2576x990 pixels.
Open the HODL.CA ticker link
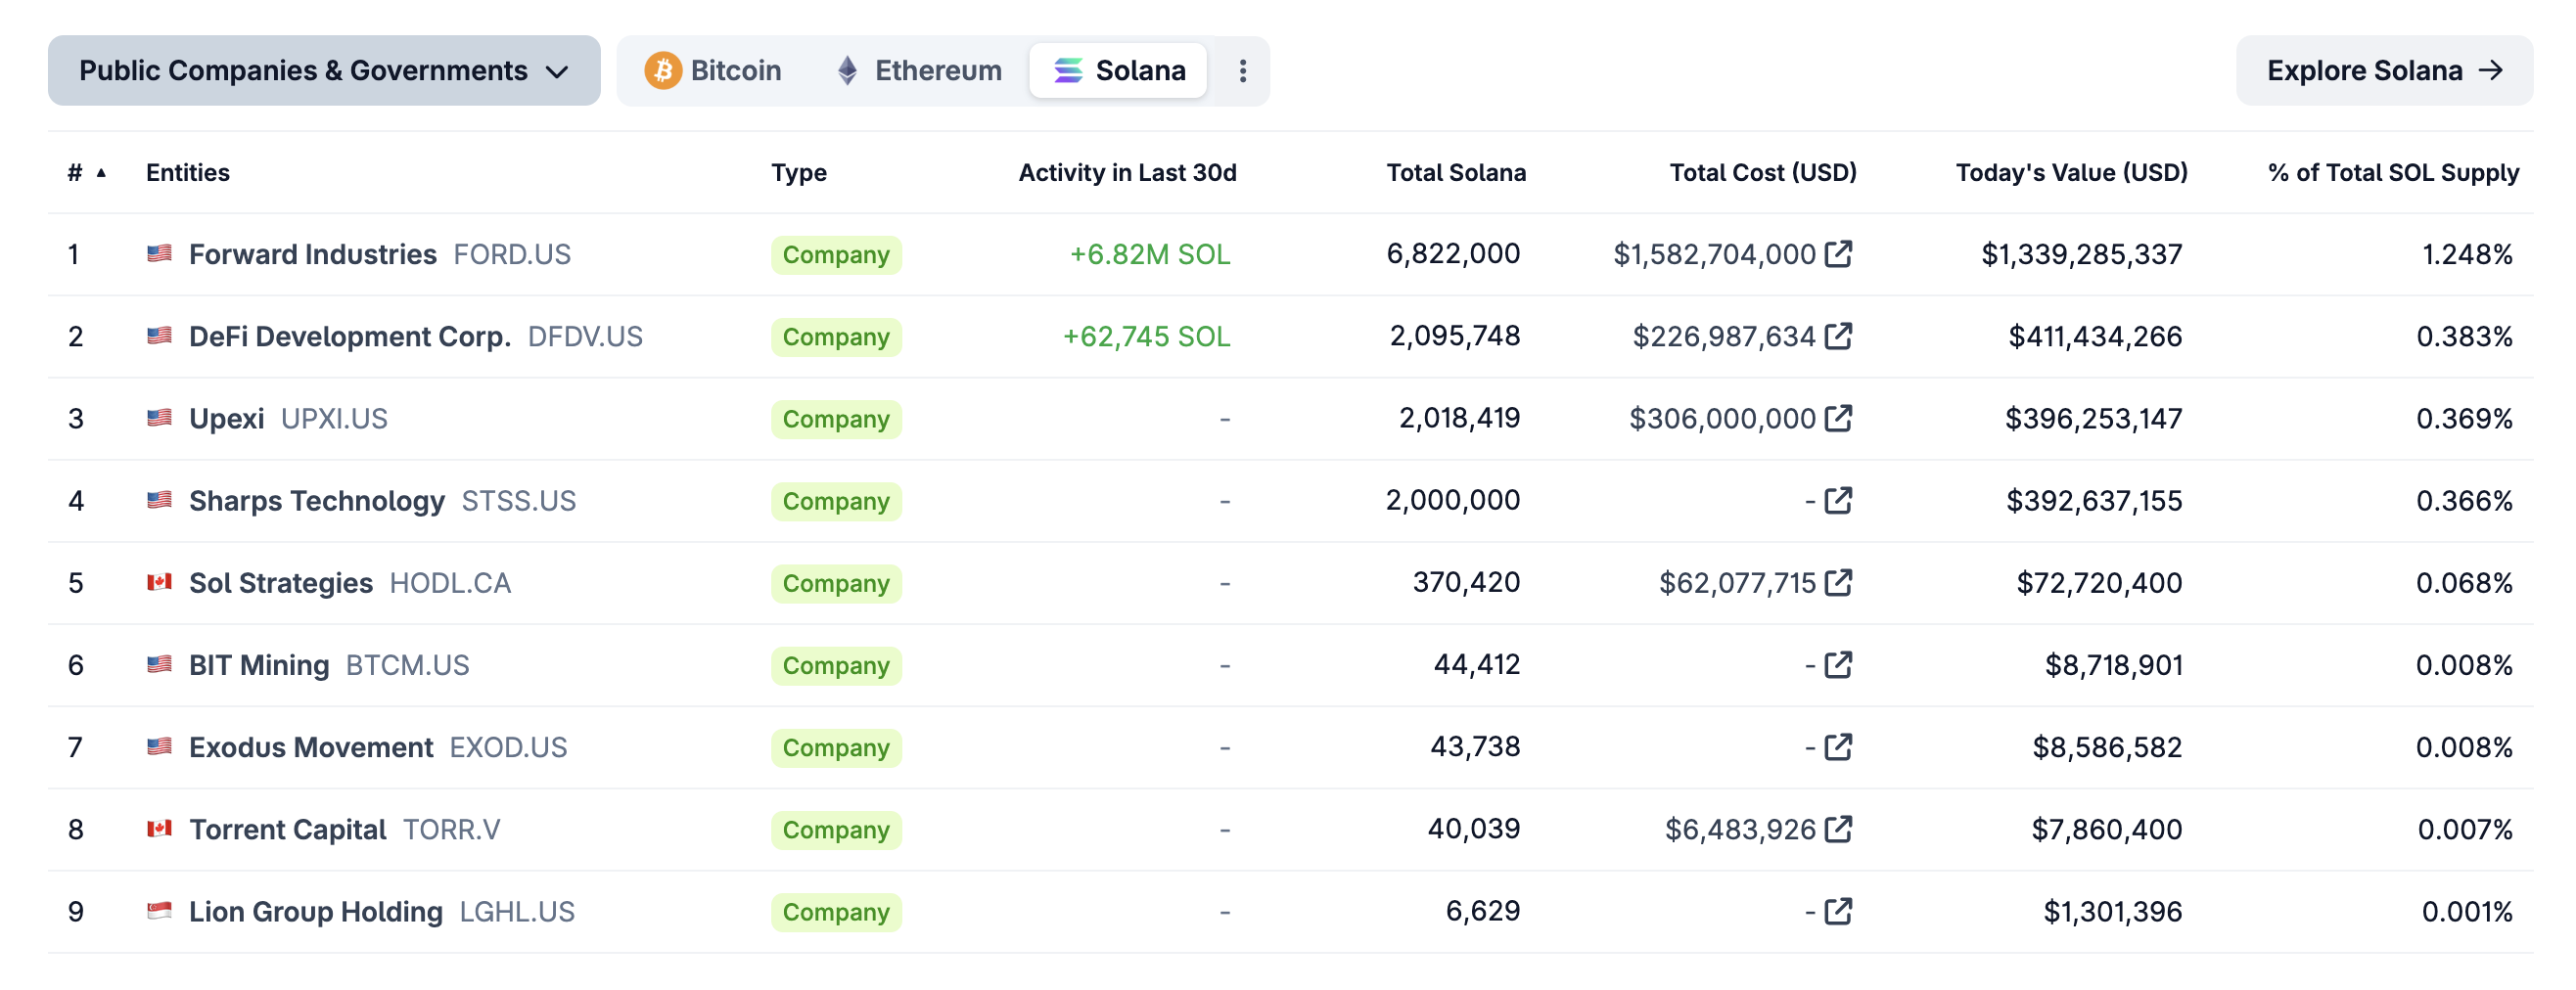(450, 582)
